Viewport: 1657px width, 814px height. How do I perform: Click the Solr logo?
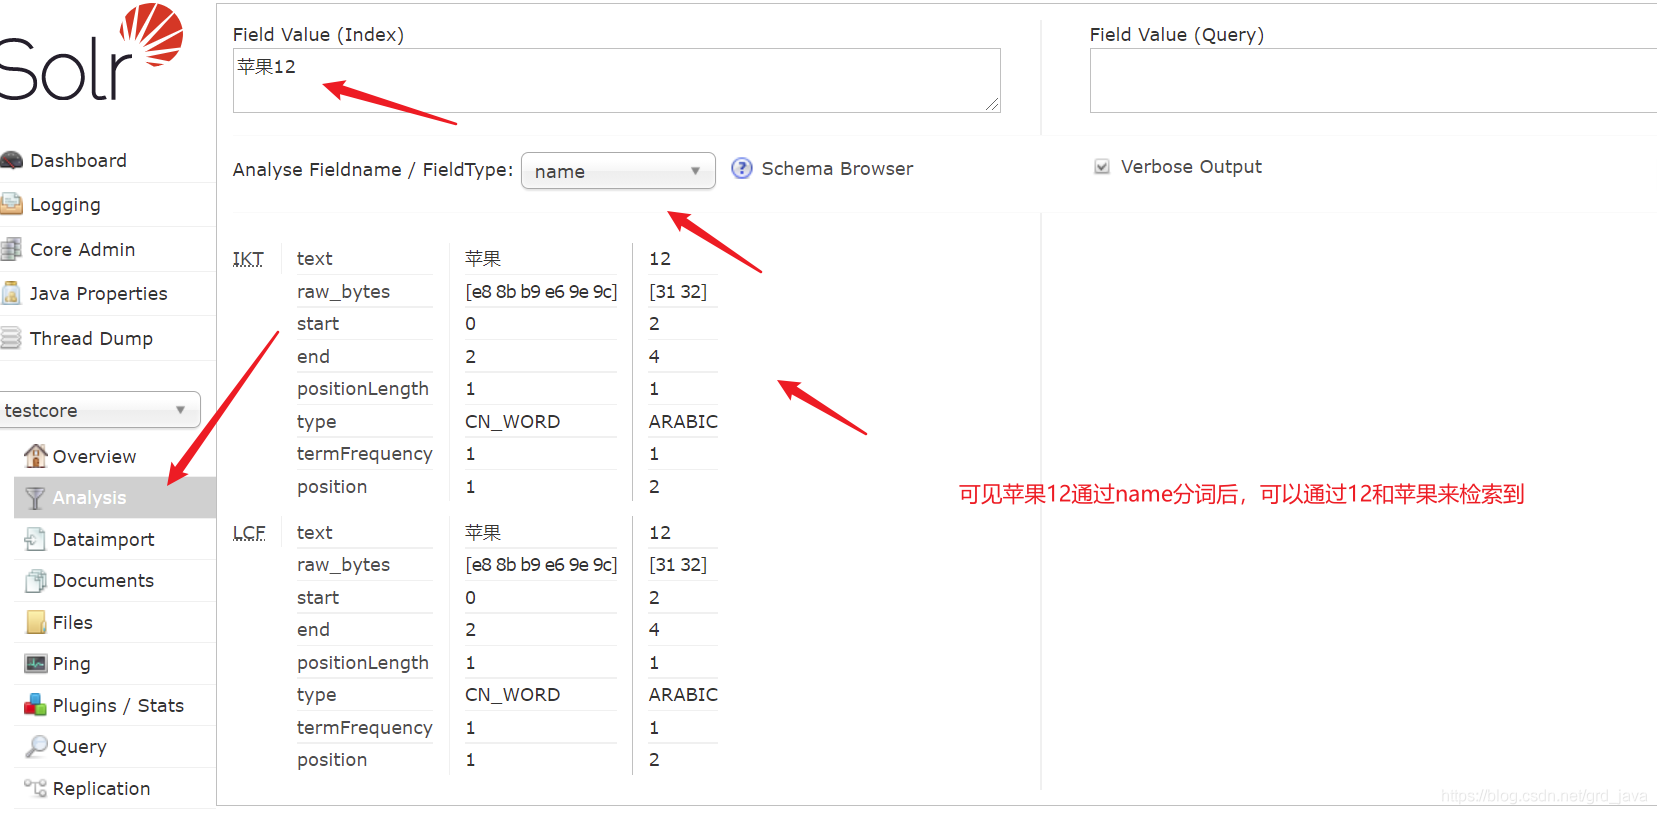coord(92,52)
